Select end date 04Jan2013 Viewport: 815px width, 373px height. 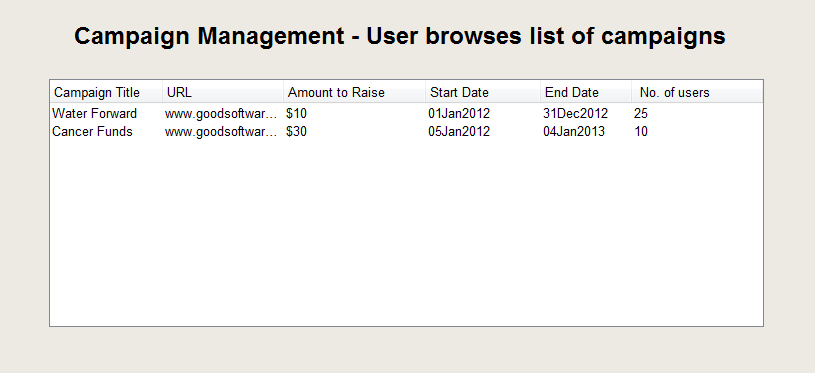click(x=574, y=131)
